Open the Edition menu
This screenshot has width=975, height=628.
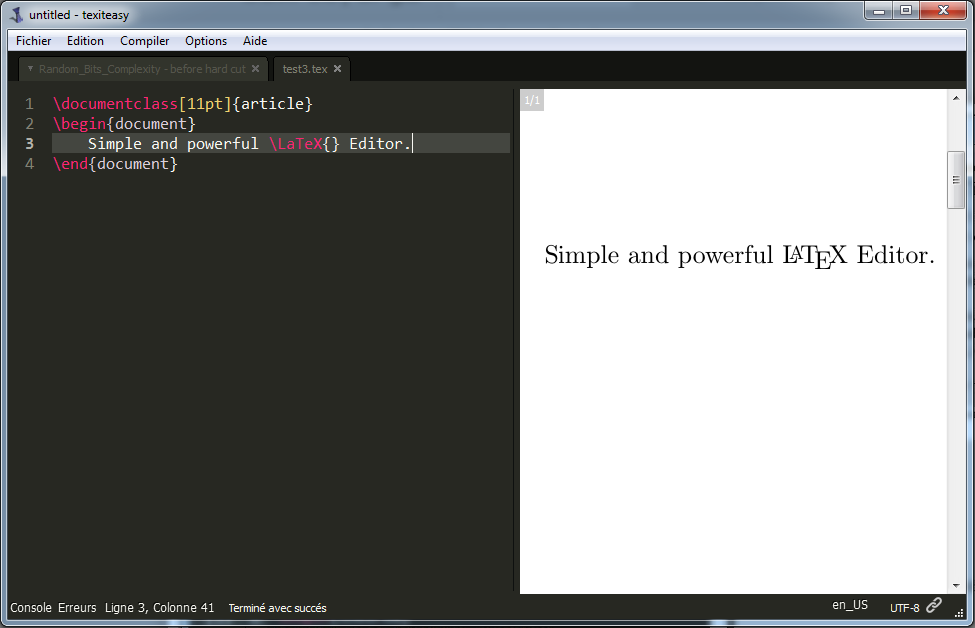click(85, 41)
